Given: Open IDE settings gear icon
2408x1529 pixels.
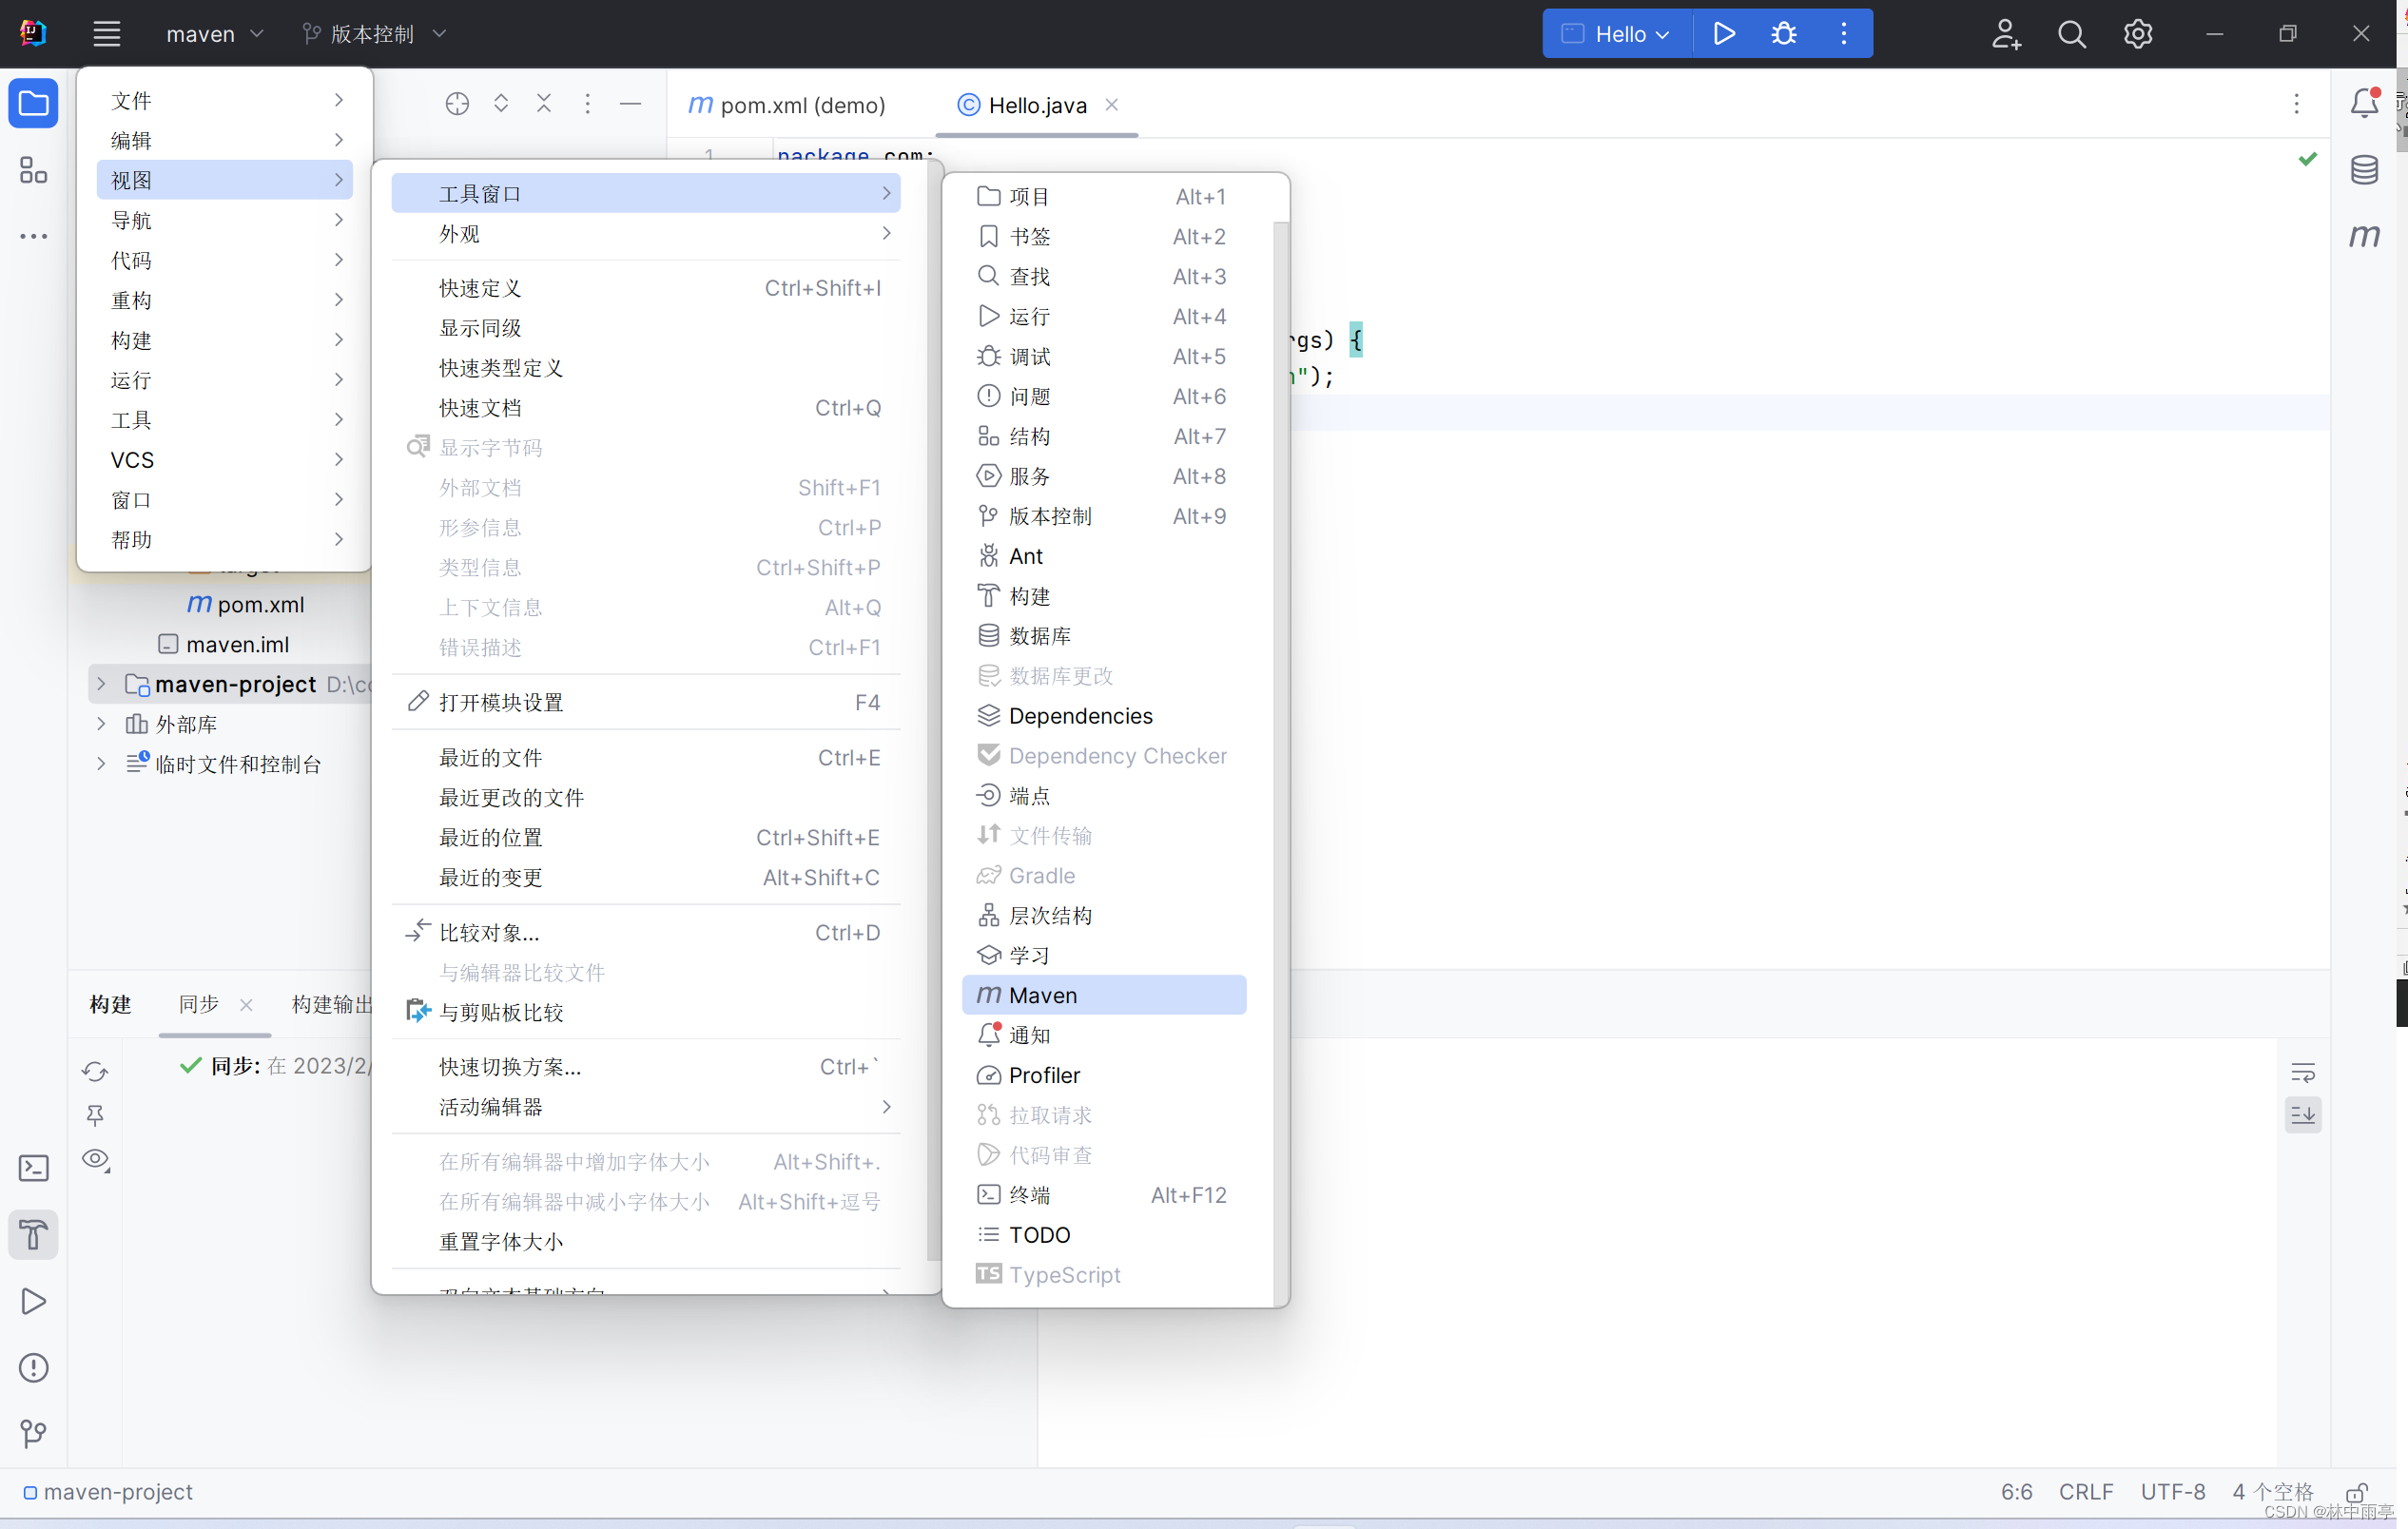Looking at the screenshot, I should [2138, 34].
